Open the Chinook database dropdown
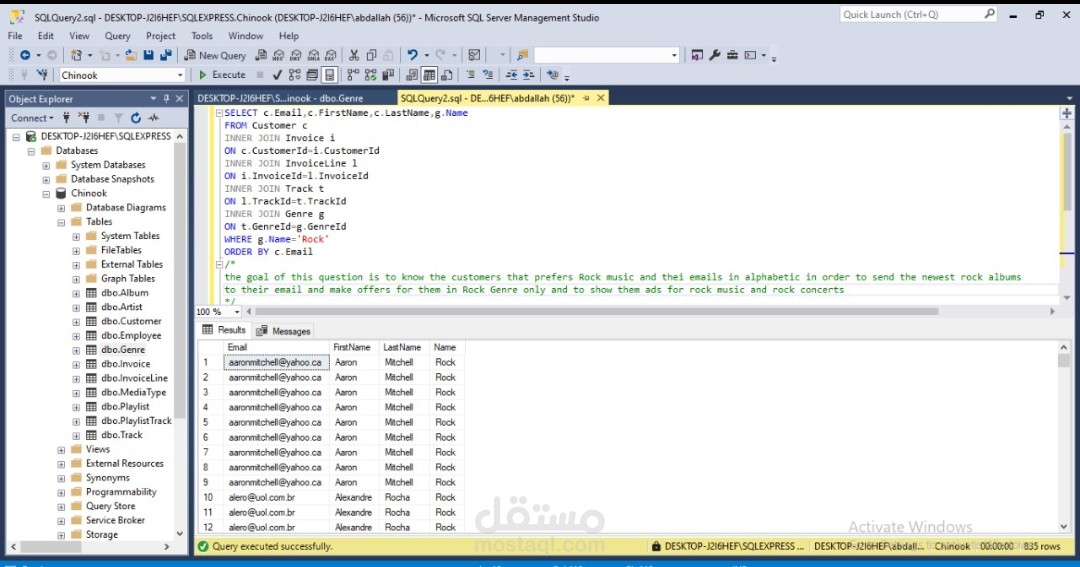1080x567 pixels. 180,75
